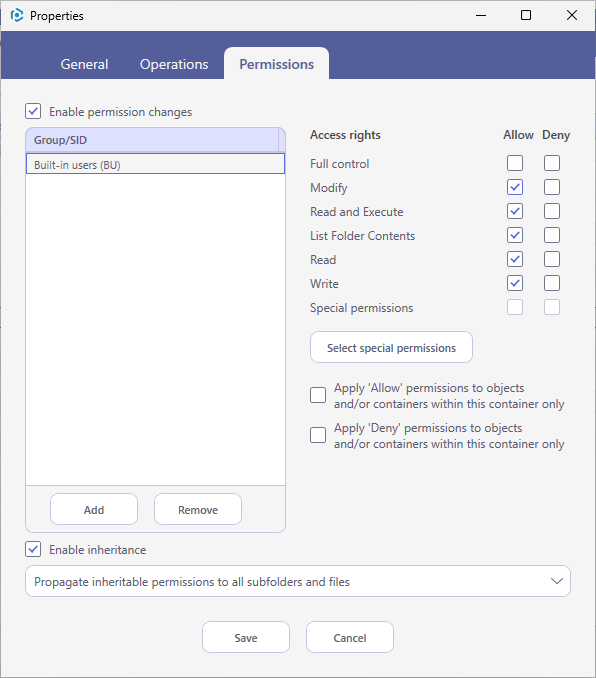Switch to the General tab
Viewport: 596px width, 678px height.
84,64
